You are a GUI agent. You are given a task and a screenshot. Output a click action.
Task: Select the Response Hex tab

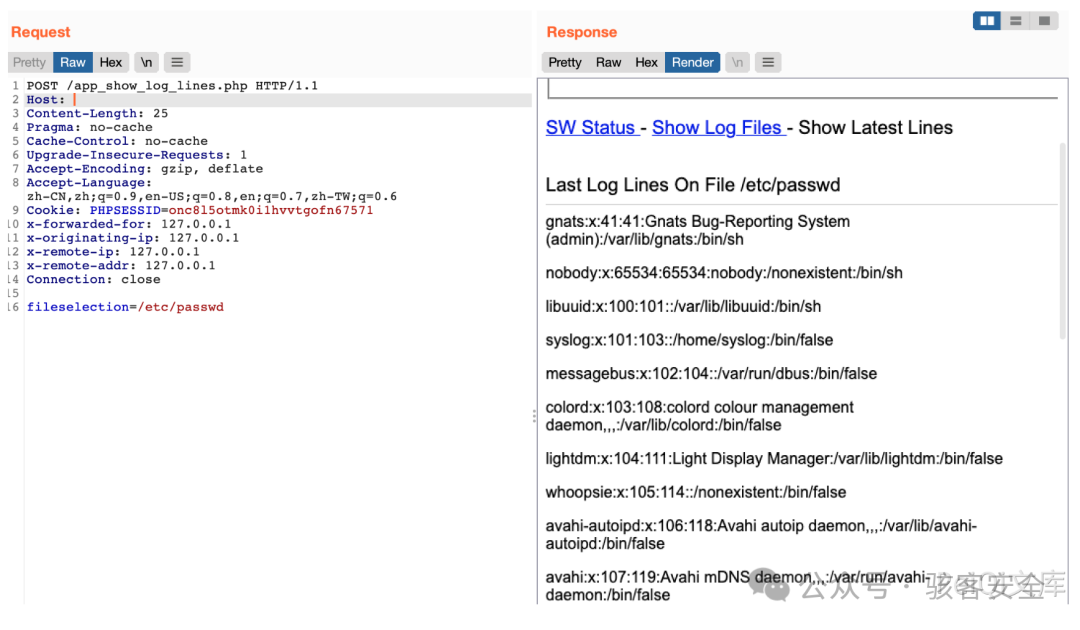(x=646, y=63)
